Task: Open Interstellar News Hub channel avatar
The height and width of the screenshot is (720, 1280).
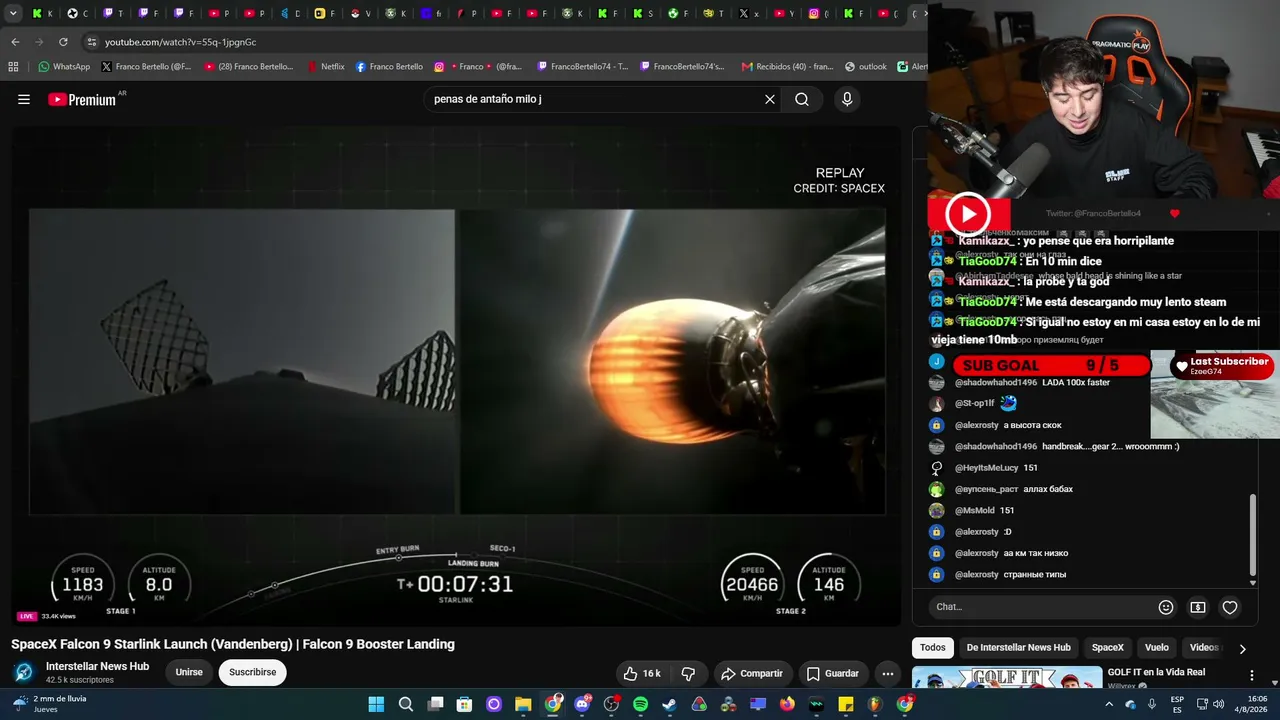Action: pyautogui.click(x=24, y=672)
